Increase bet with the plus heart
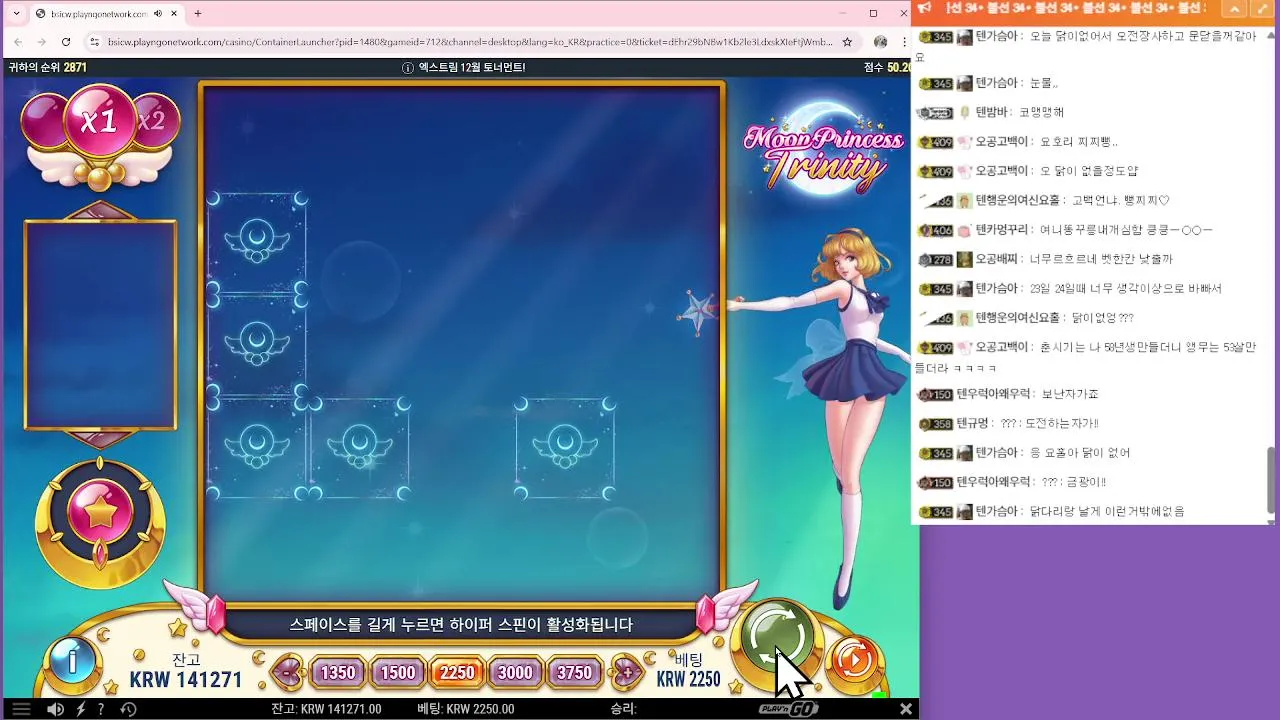1280x720 pixels. [x=627, y=673]
